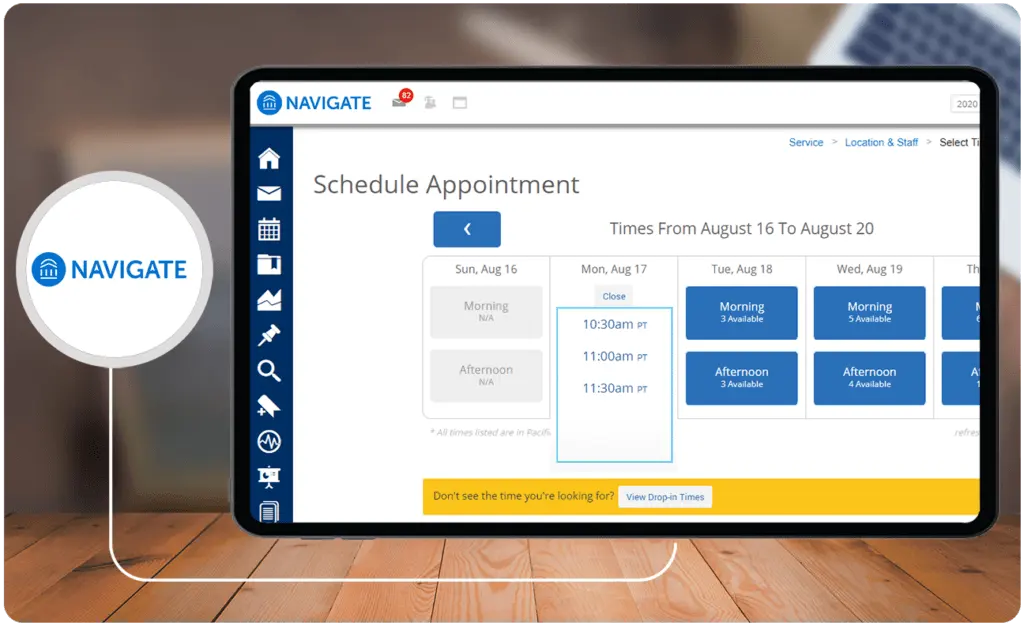
Task: Expand Wednesday Morning 5 Available
Action: pyautogui.click(x=869, y=313)
